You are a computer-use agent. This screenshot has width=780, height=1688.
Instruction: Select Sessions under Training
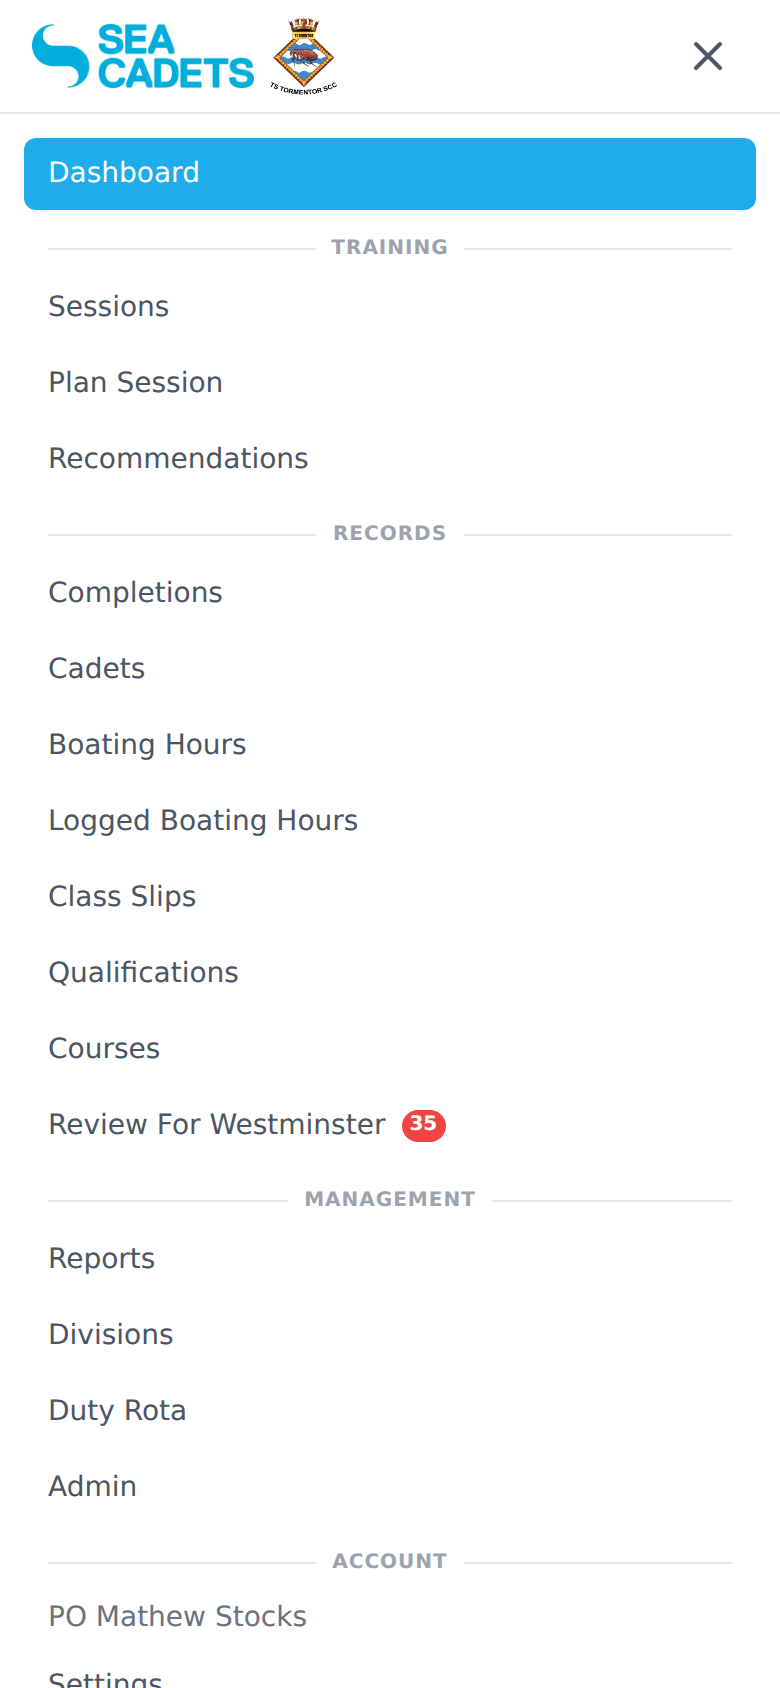(108, 306)
